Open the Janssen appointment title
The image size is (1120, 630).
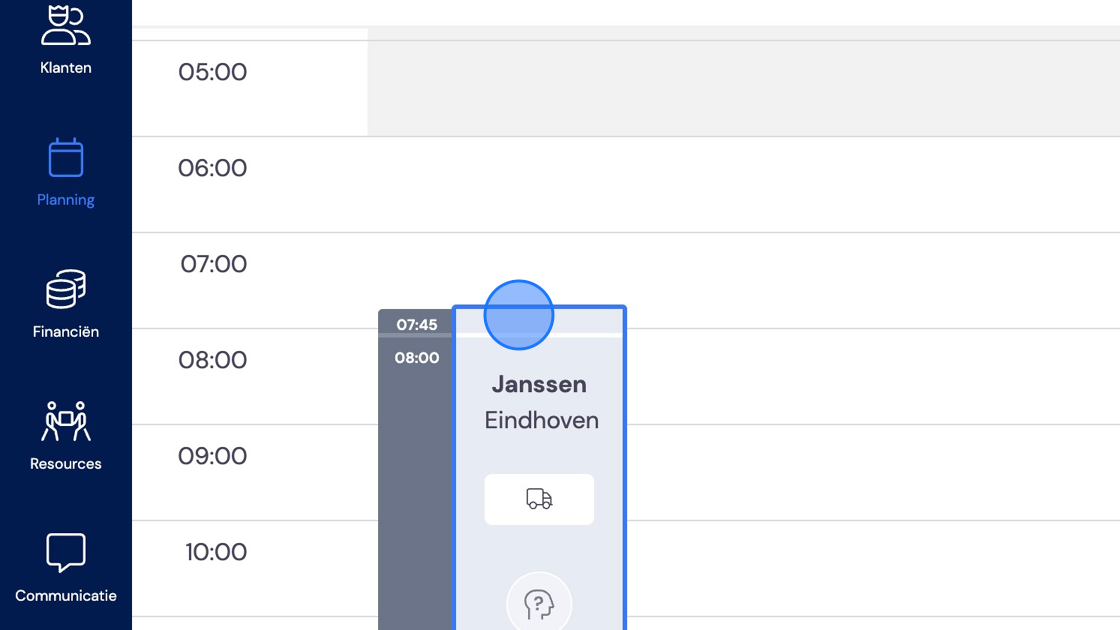pos(539,384)
